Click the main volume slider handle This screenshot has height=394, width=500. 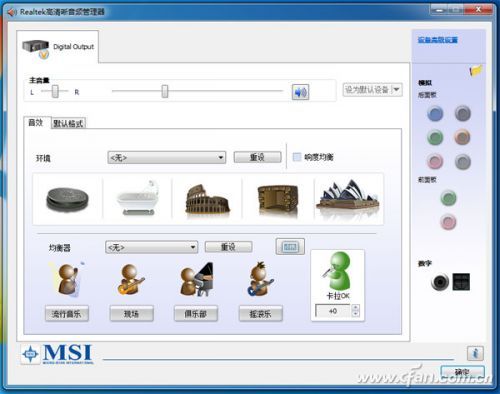coord(165,91)
